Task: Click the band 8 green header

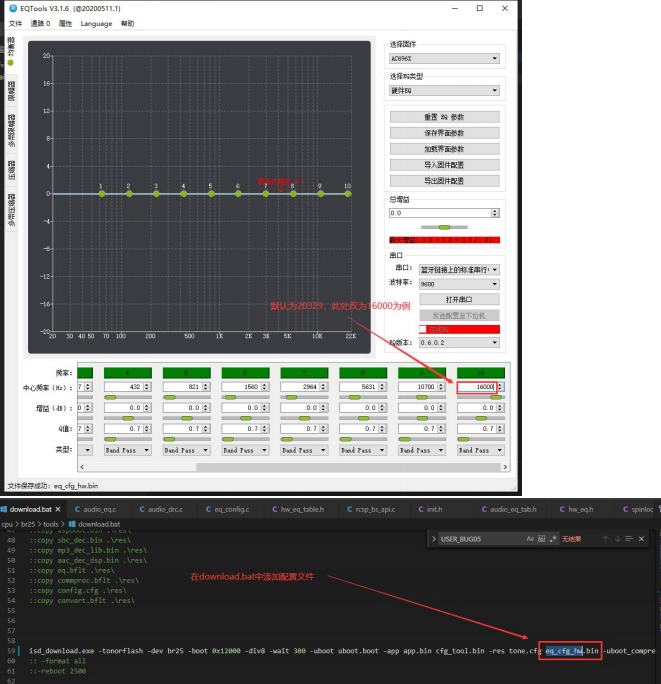Action: coord(363,373)
